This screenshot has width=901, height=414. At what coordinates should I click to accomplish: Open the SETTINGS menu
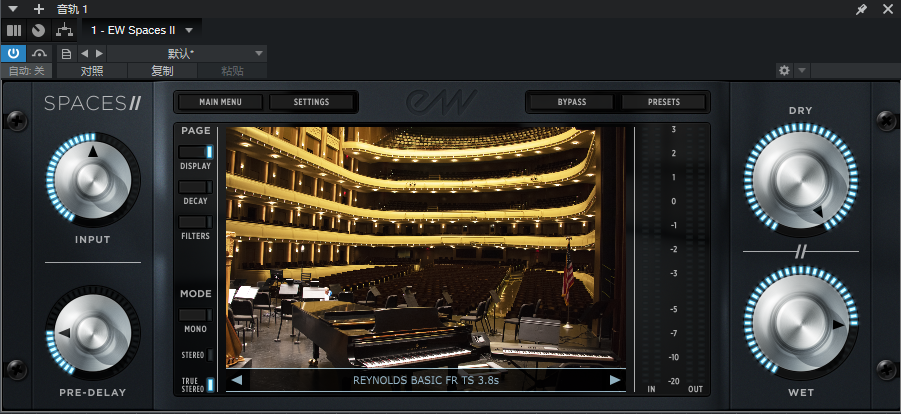[x=311, y=102]
